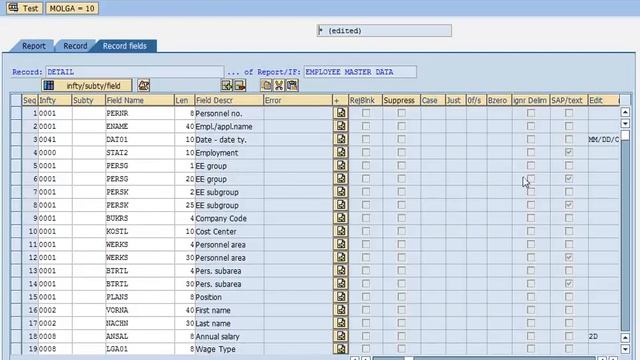Toggle Suppress checkbox for ENAME row
Viewport: 640px width, 360px height.
pyautogui.click(x=401, y=126)
